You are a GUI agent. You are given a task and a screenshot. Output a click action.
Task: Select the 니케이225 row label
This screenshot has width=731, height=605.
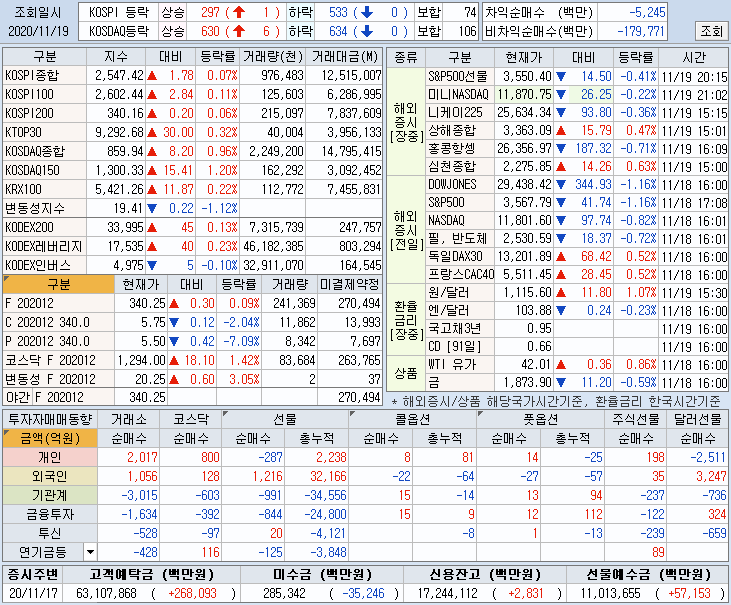point(460,112)
